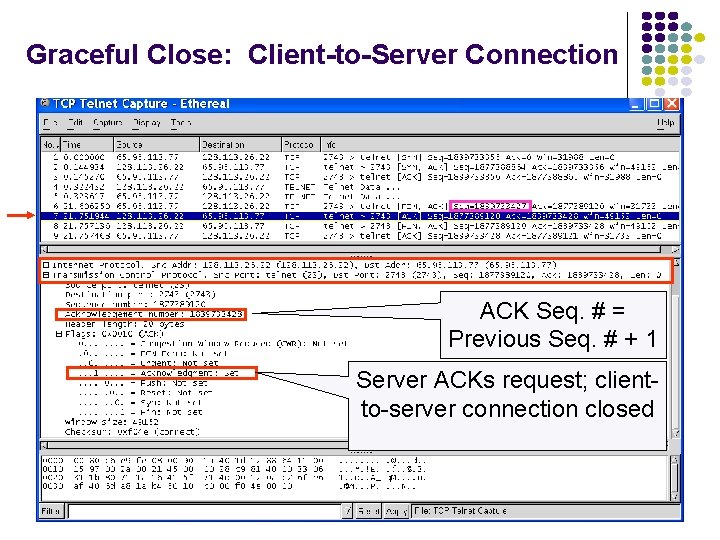Screen dimensions: 720x540
Task: Collapse the Transmission Control Protocol tree node
Action: [46, 275]
